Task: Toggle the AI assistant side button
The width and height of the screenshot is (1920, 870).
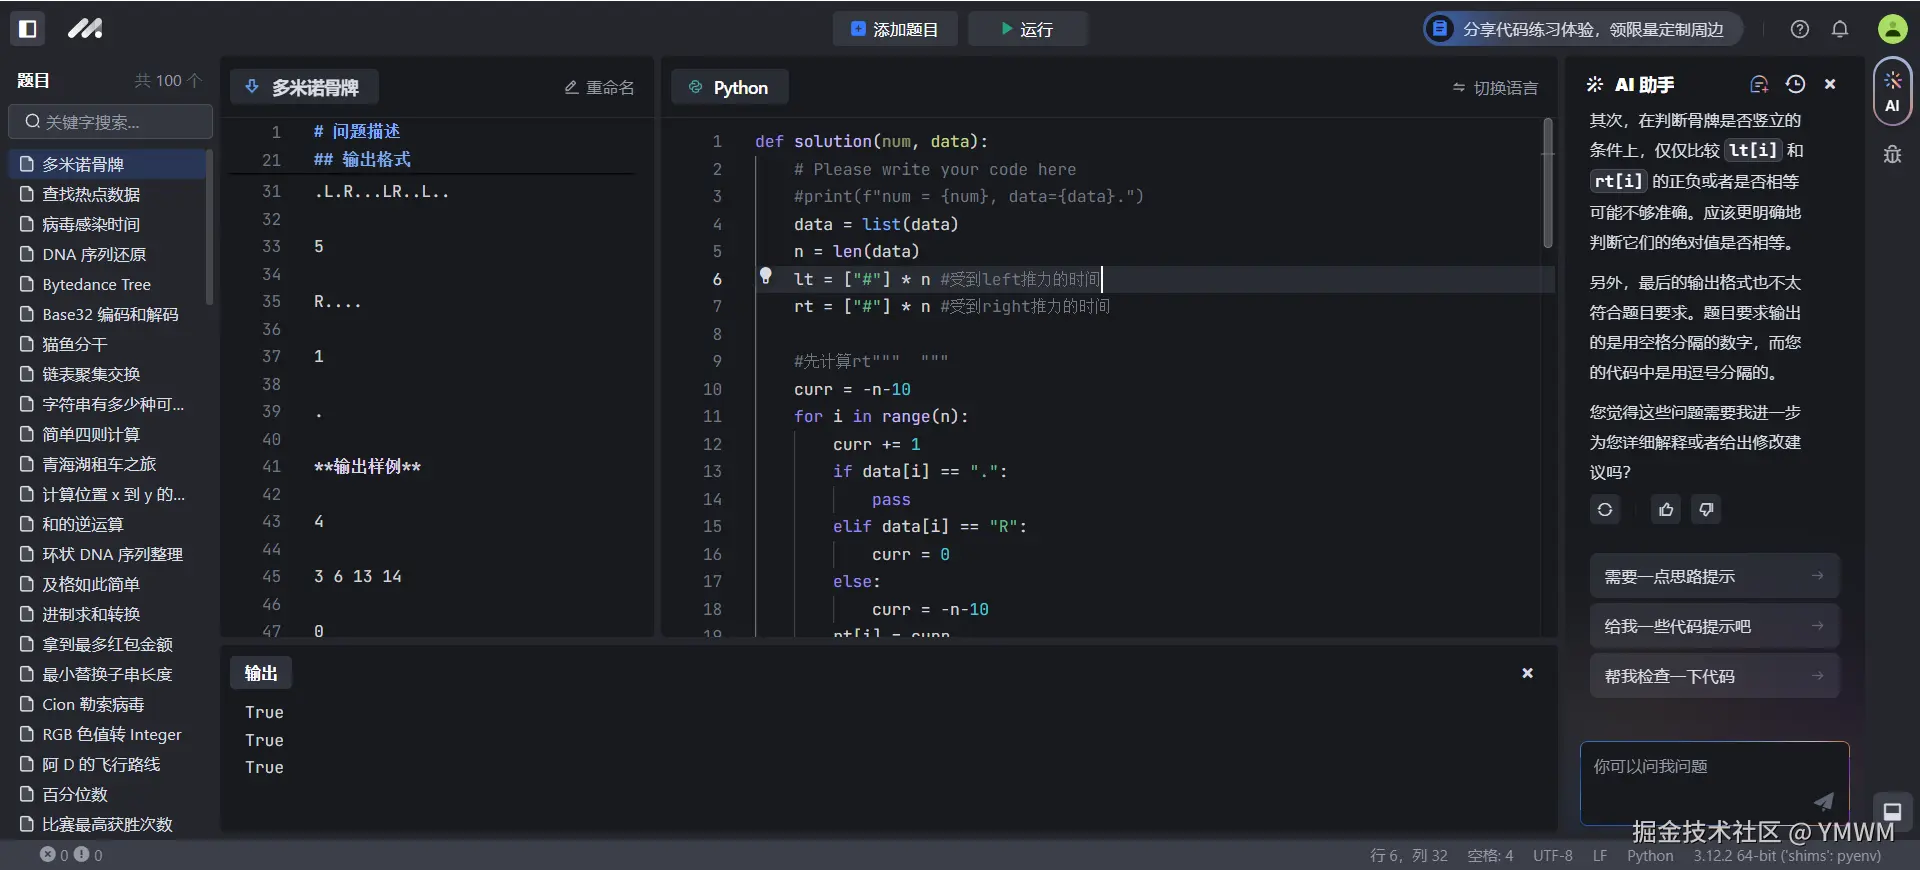Action: 1892,91
